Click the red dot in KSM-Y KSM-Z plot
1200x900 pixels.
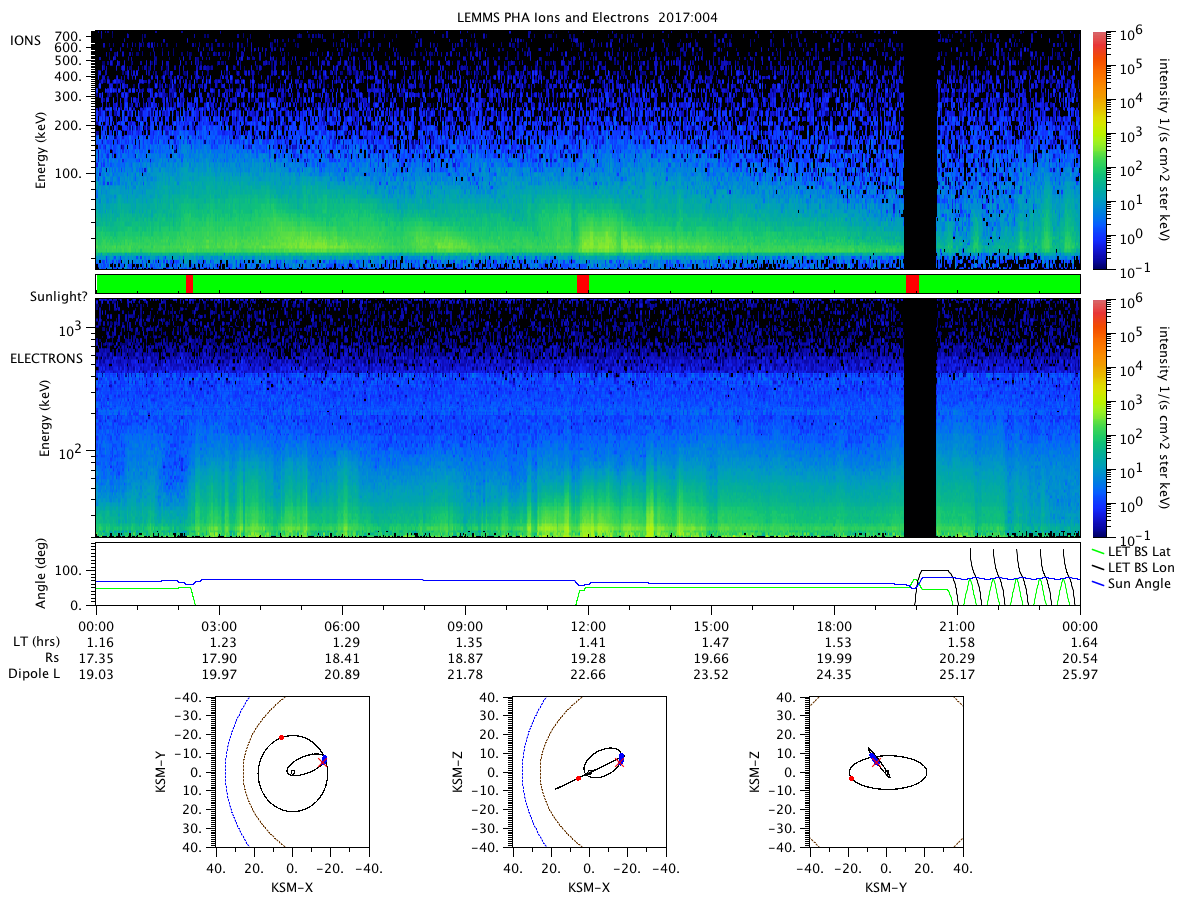[851, 778]
